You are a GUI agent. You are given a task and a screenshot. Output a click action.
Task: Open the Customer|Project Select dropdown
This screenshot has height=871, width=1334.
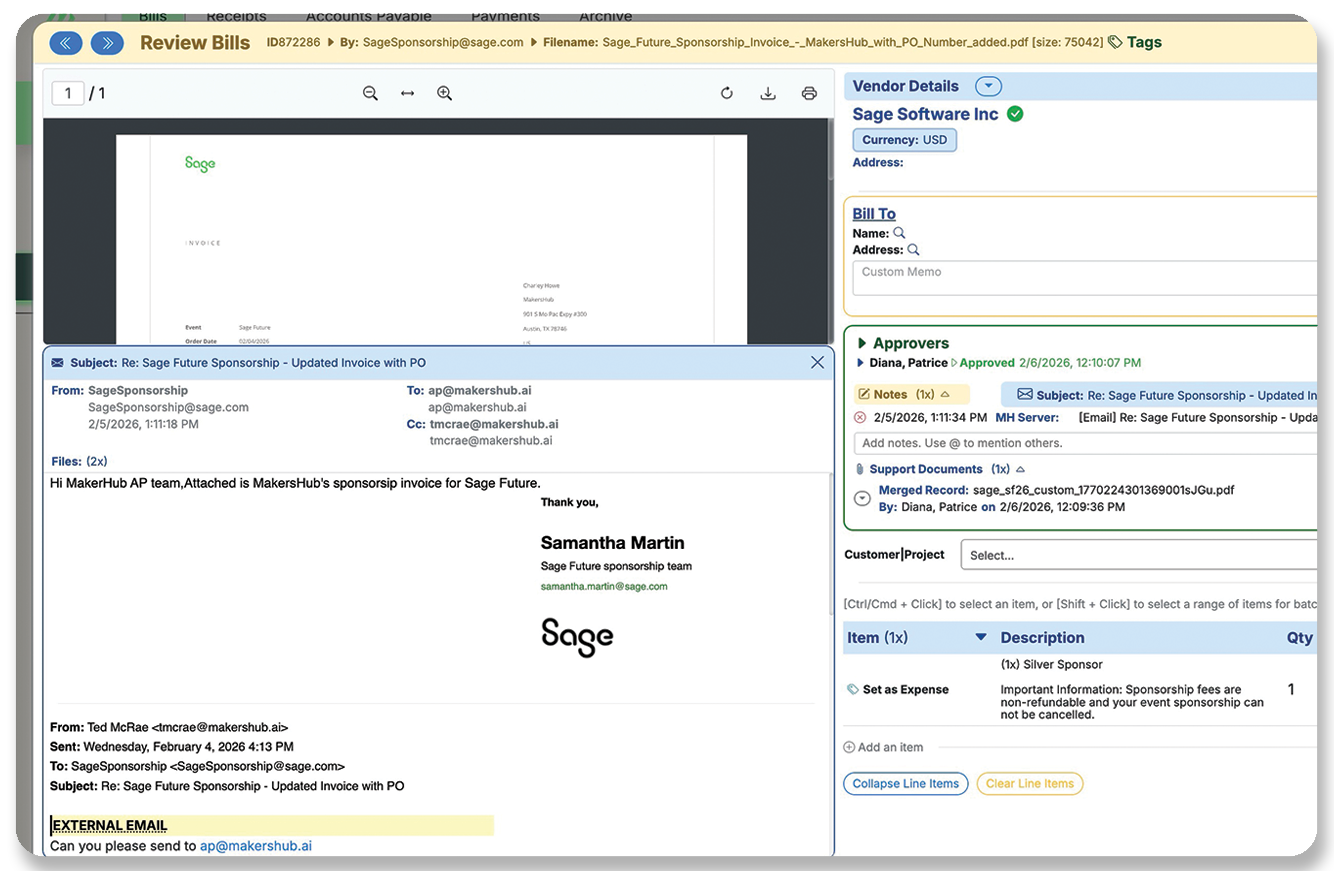(1139, 555)
